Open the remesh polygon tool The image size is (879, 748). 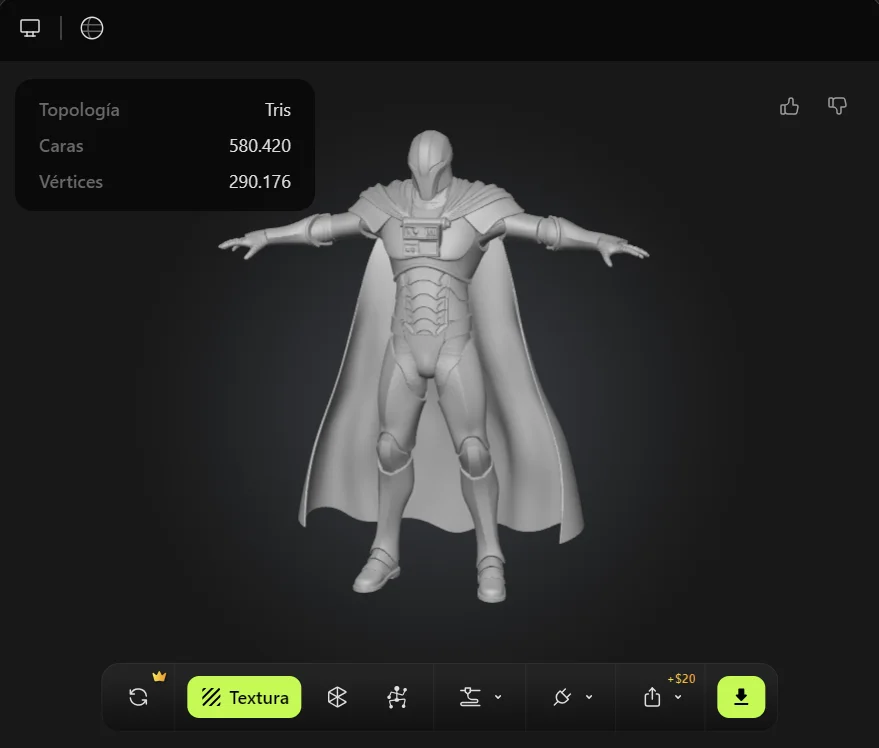tap(337, 697)
